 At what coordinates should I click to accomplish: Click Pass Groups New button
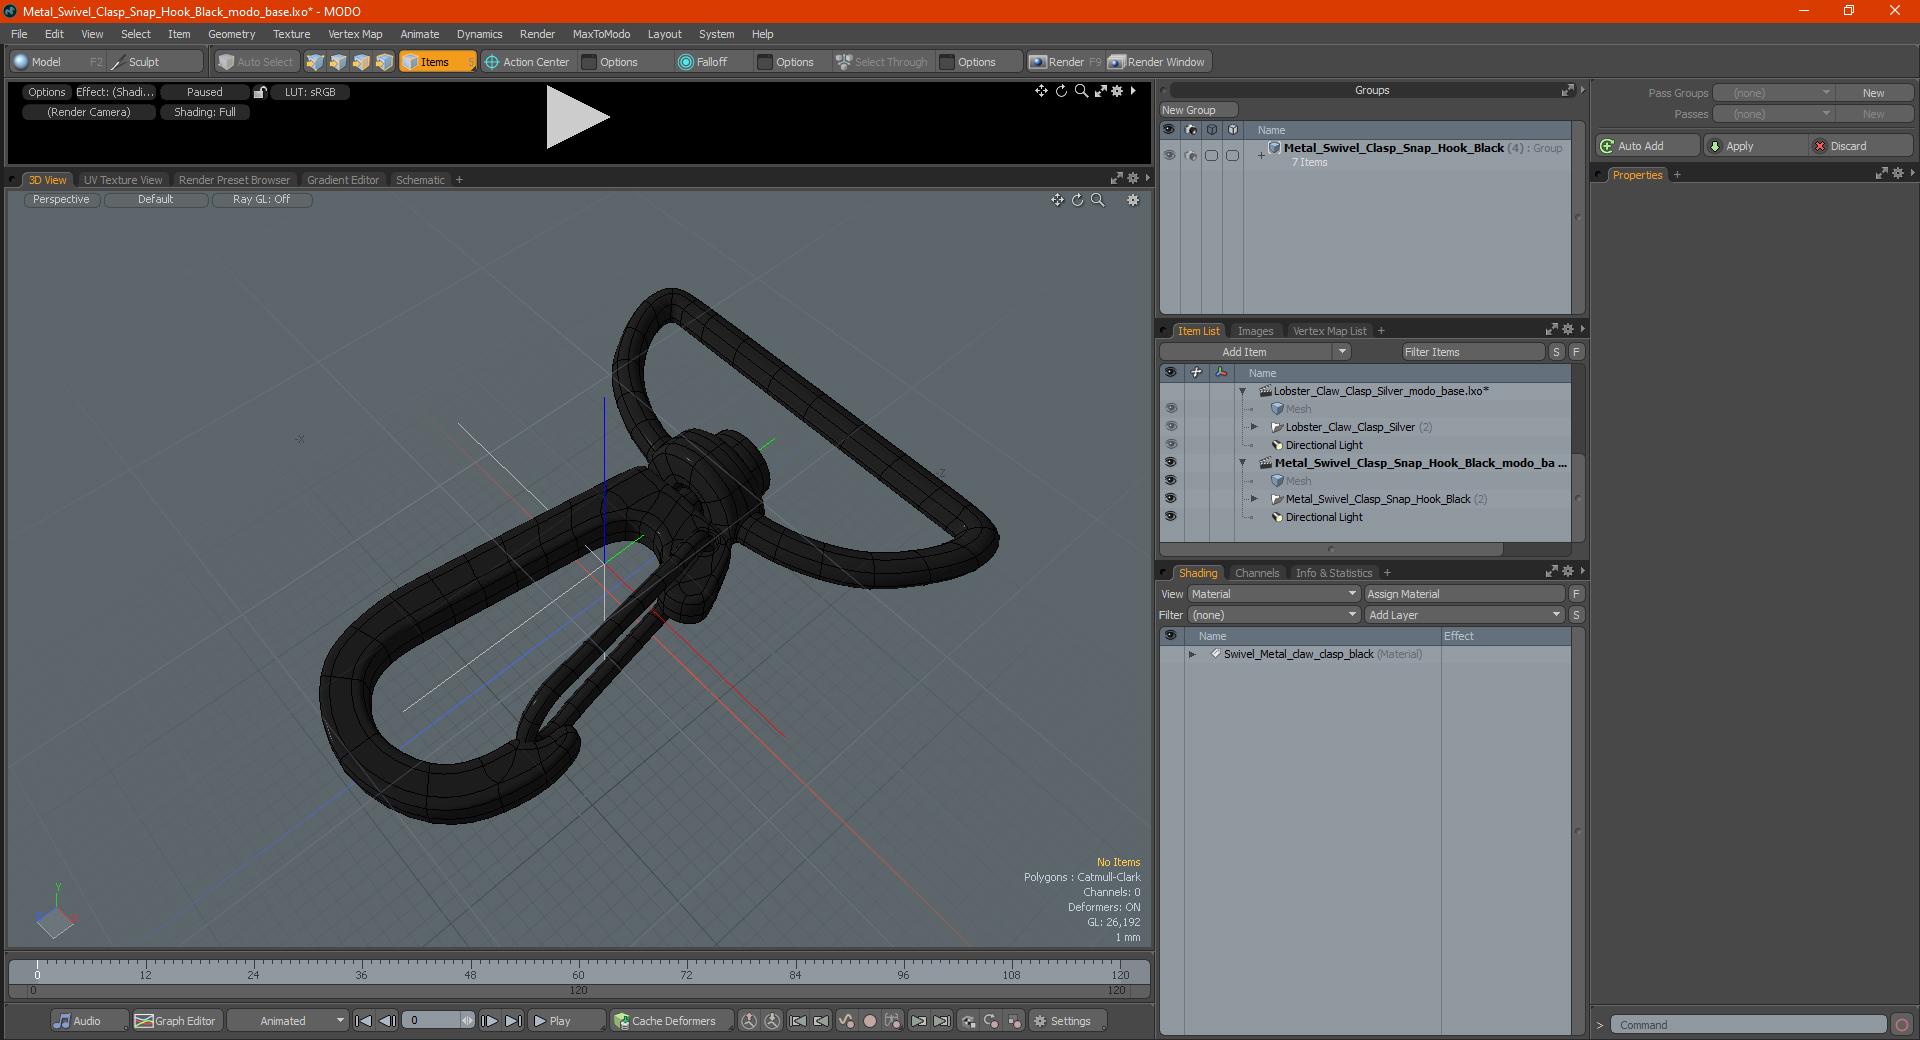(1873, 93)
